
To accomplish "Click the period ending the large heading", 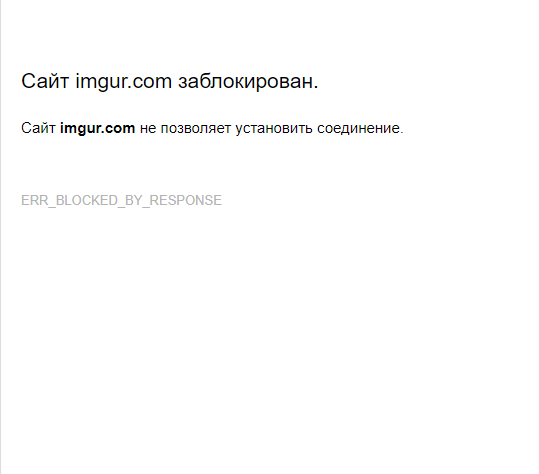I will click(316, 88).
